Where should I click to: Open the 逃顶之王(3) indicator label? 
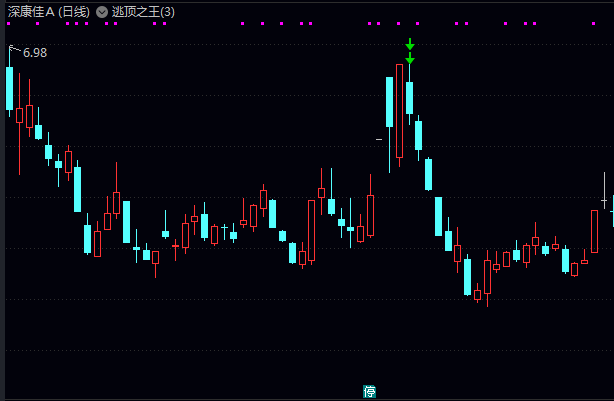[x=143, y=12]
